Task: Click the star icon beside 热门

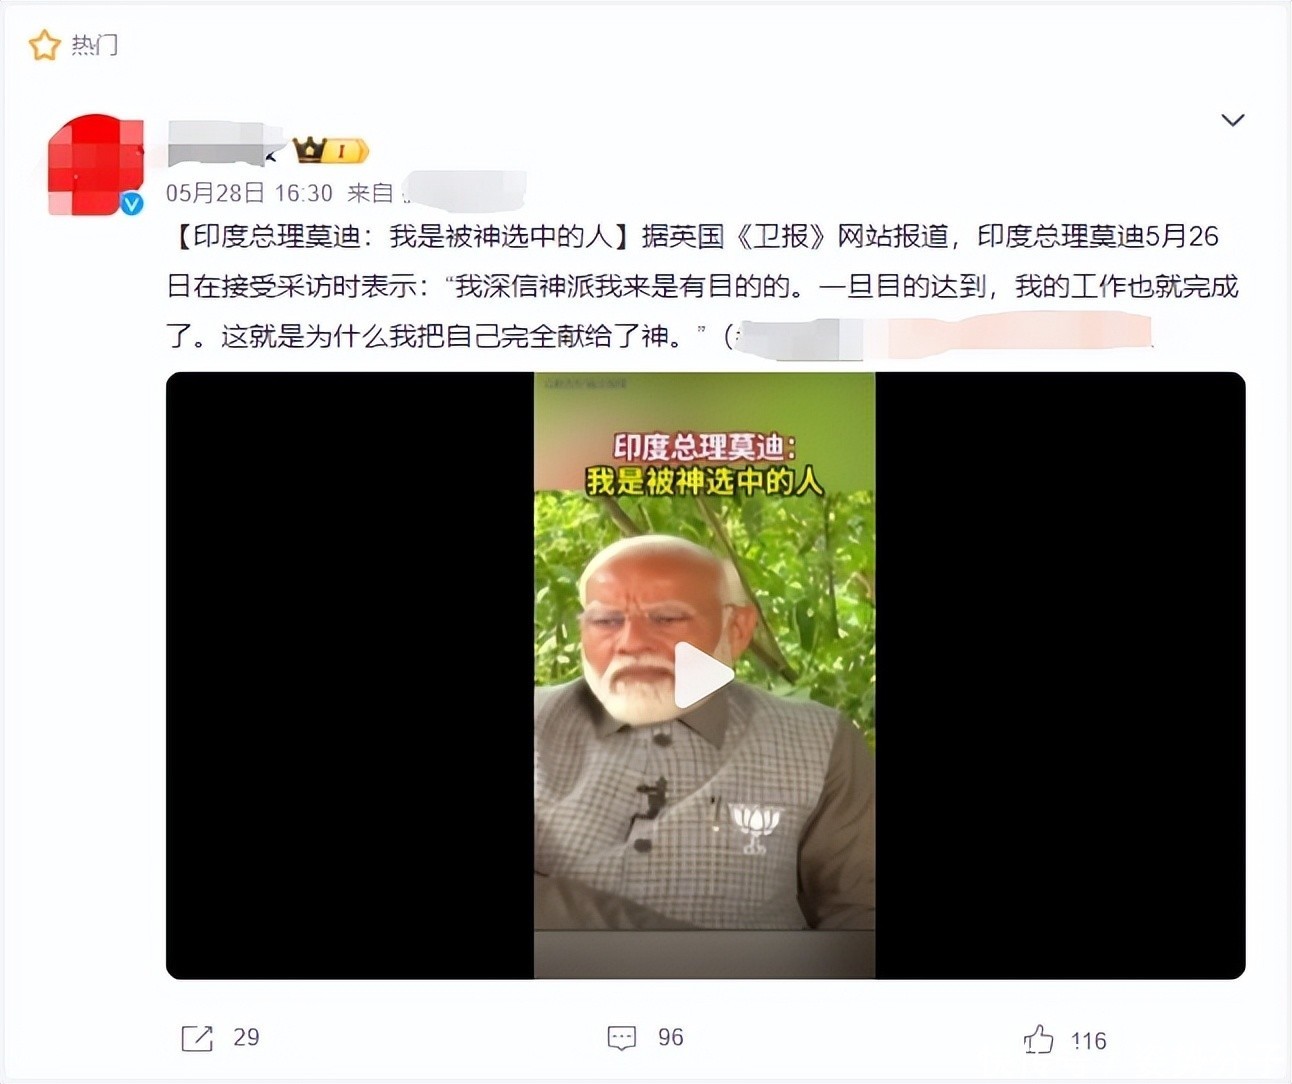Action: click(x=44, y=45)
